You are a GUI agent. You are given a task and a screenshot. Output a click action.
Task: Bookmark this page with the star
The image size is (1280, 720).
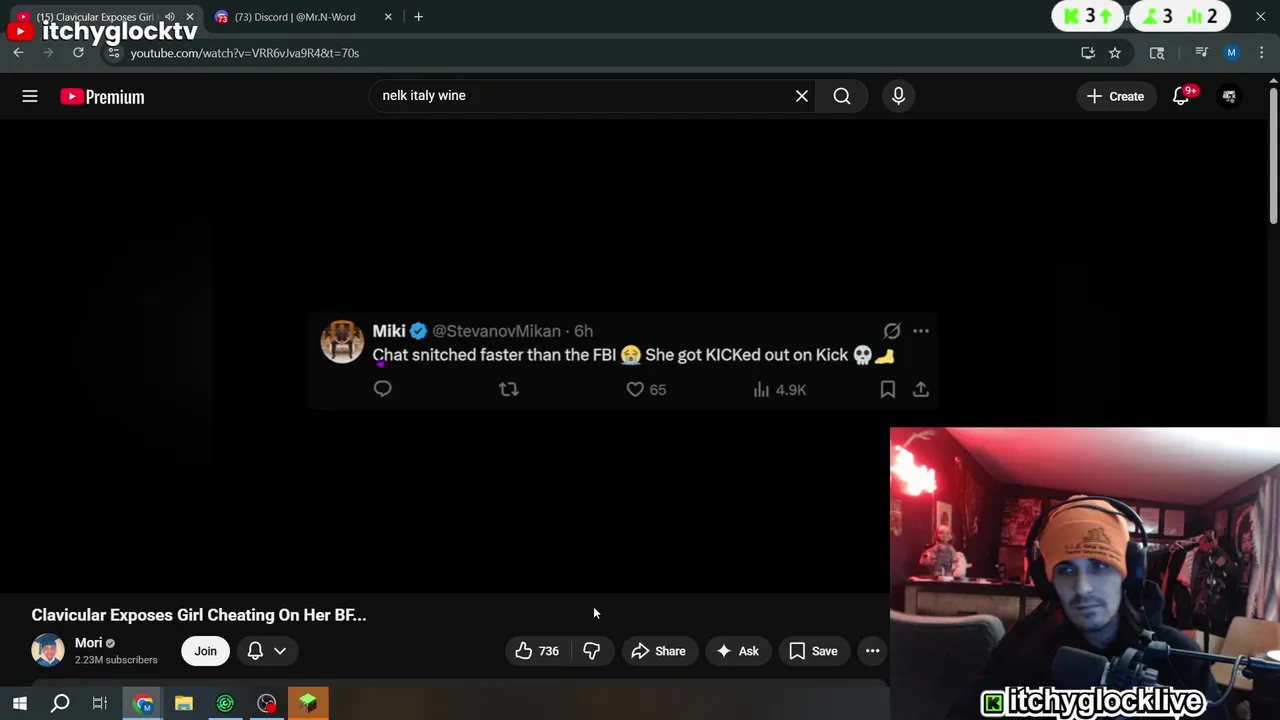[x=1115, y=53]
